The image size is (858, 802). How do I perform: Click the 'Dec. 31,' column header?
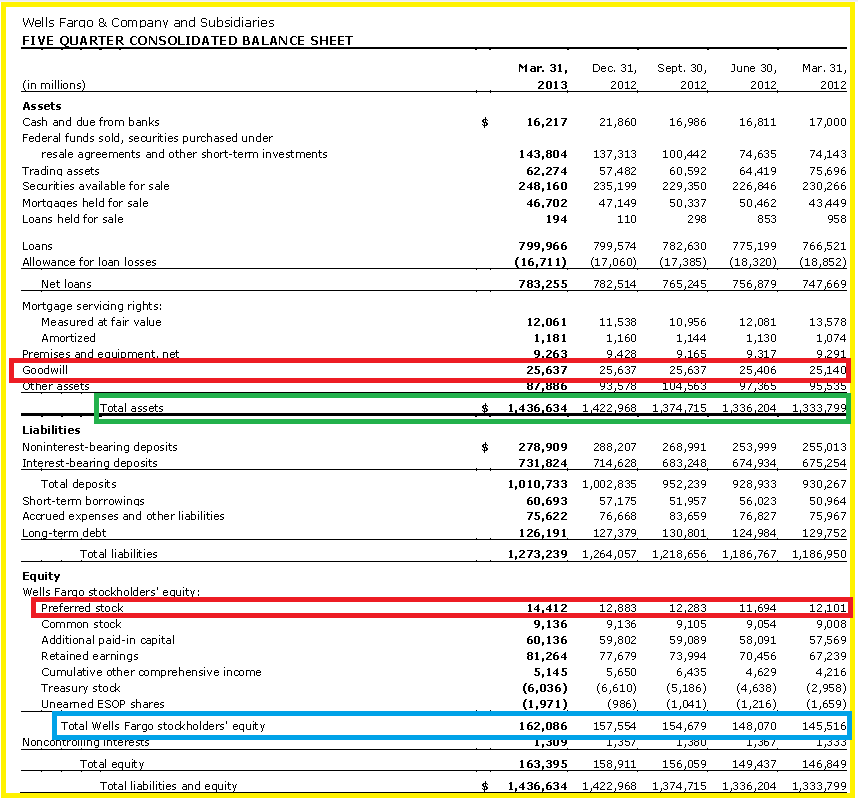coord(614,68)
